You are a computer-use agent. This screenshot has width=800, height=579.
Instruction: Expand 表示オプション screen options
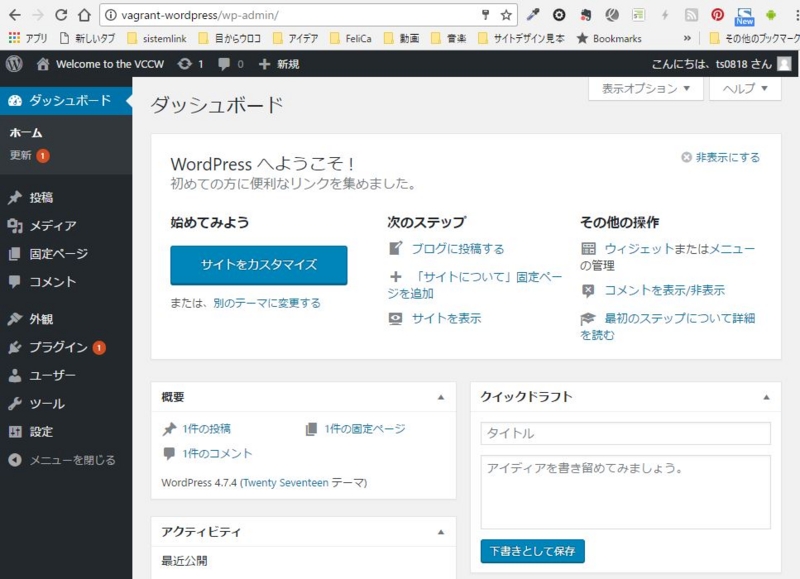pos(645,89)
